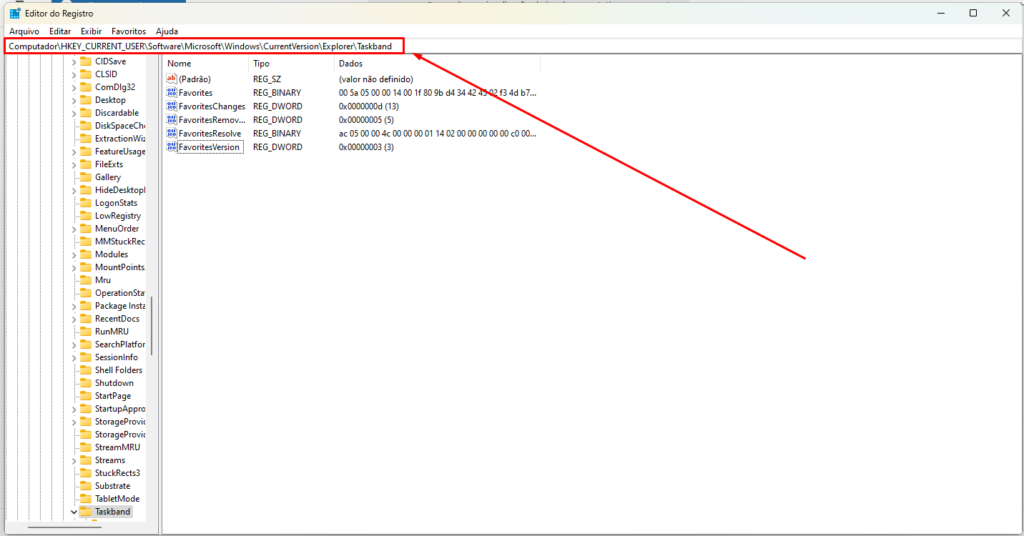Select the StreamMRU key
The height and width of the screenshot is (536, 1024).
[x=118, y=447]
